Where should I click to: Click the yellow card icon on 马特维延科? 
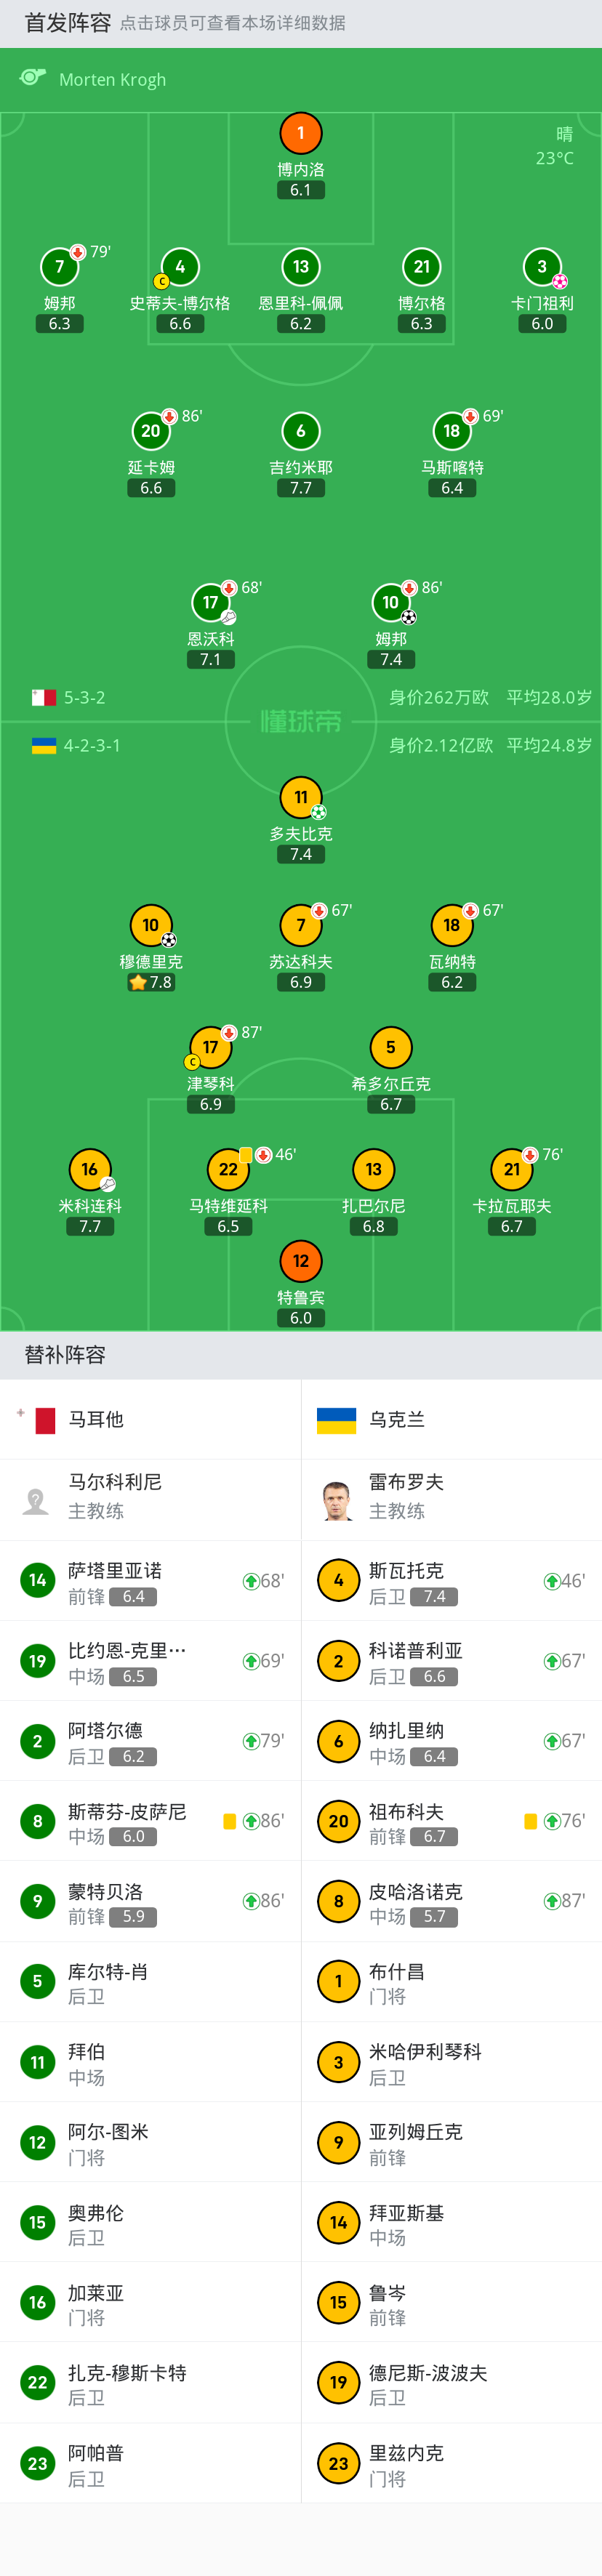point(246,1155)
